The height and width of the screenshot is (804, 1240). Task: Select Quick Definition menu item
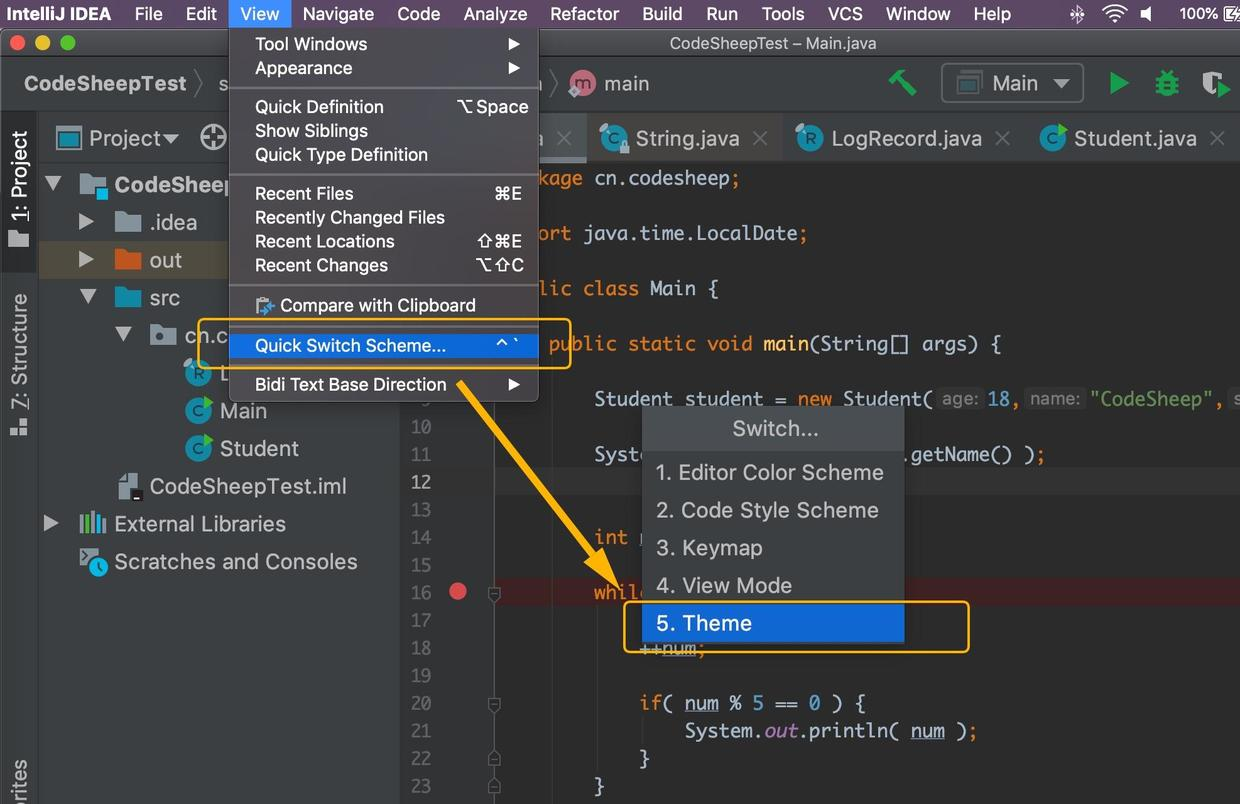[384, 107]
